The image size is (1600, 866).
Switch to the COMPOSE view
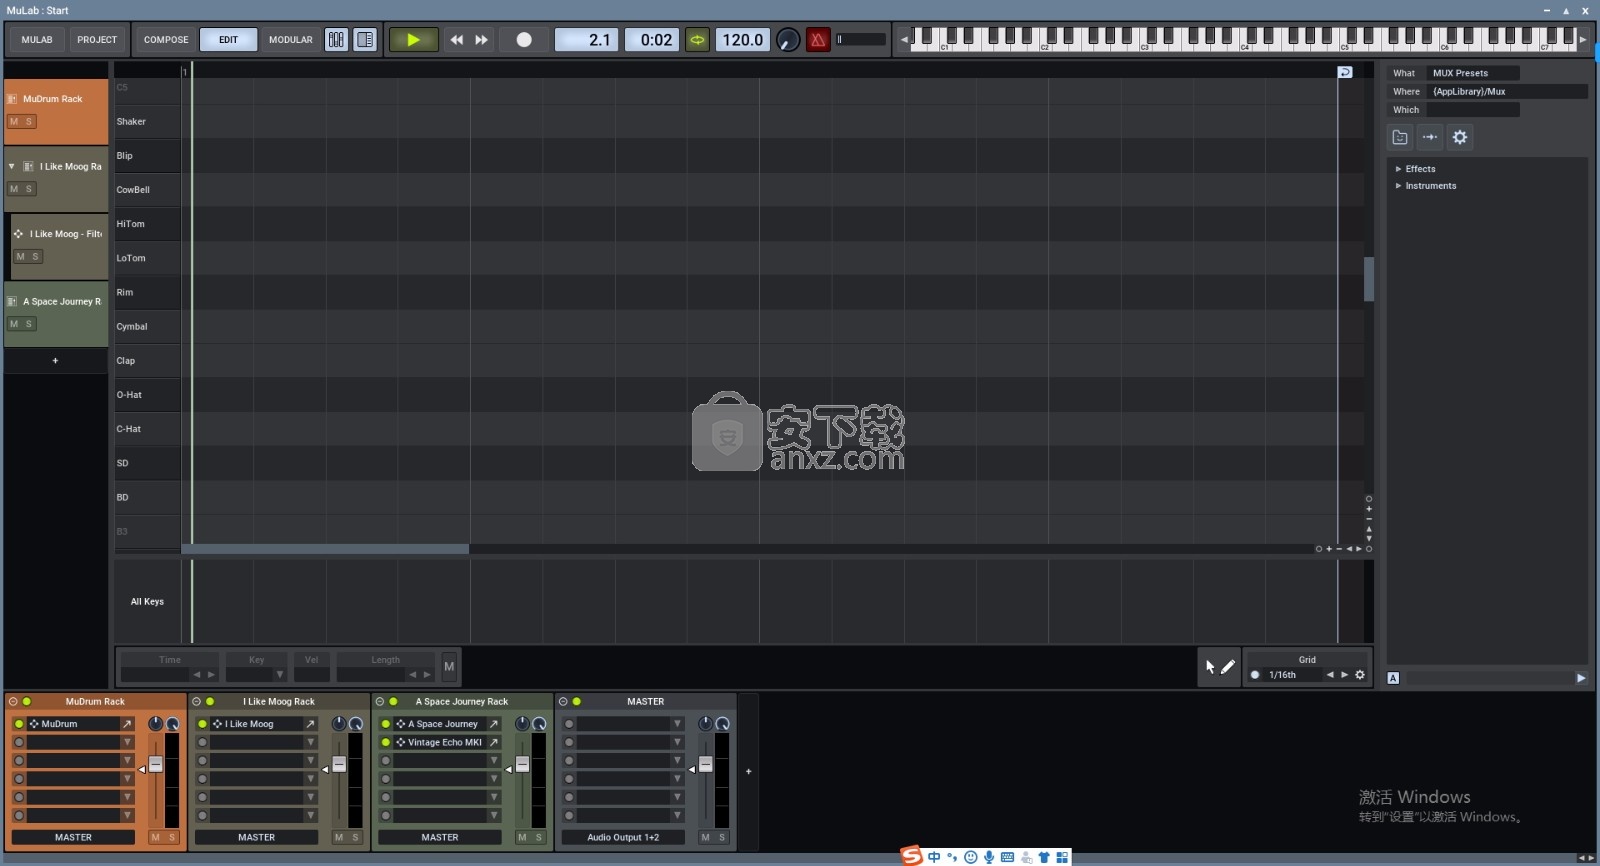[166, 40]
